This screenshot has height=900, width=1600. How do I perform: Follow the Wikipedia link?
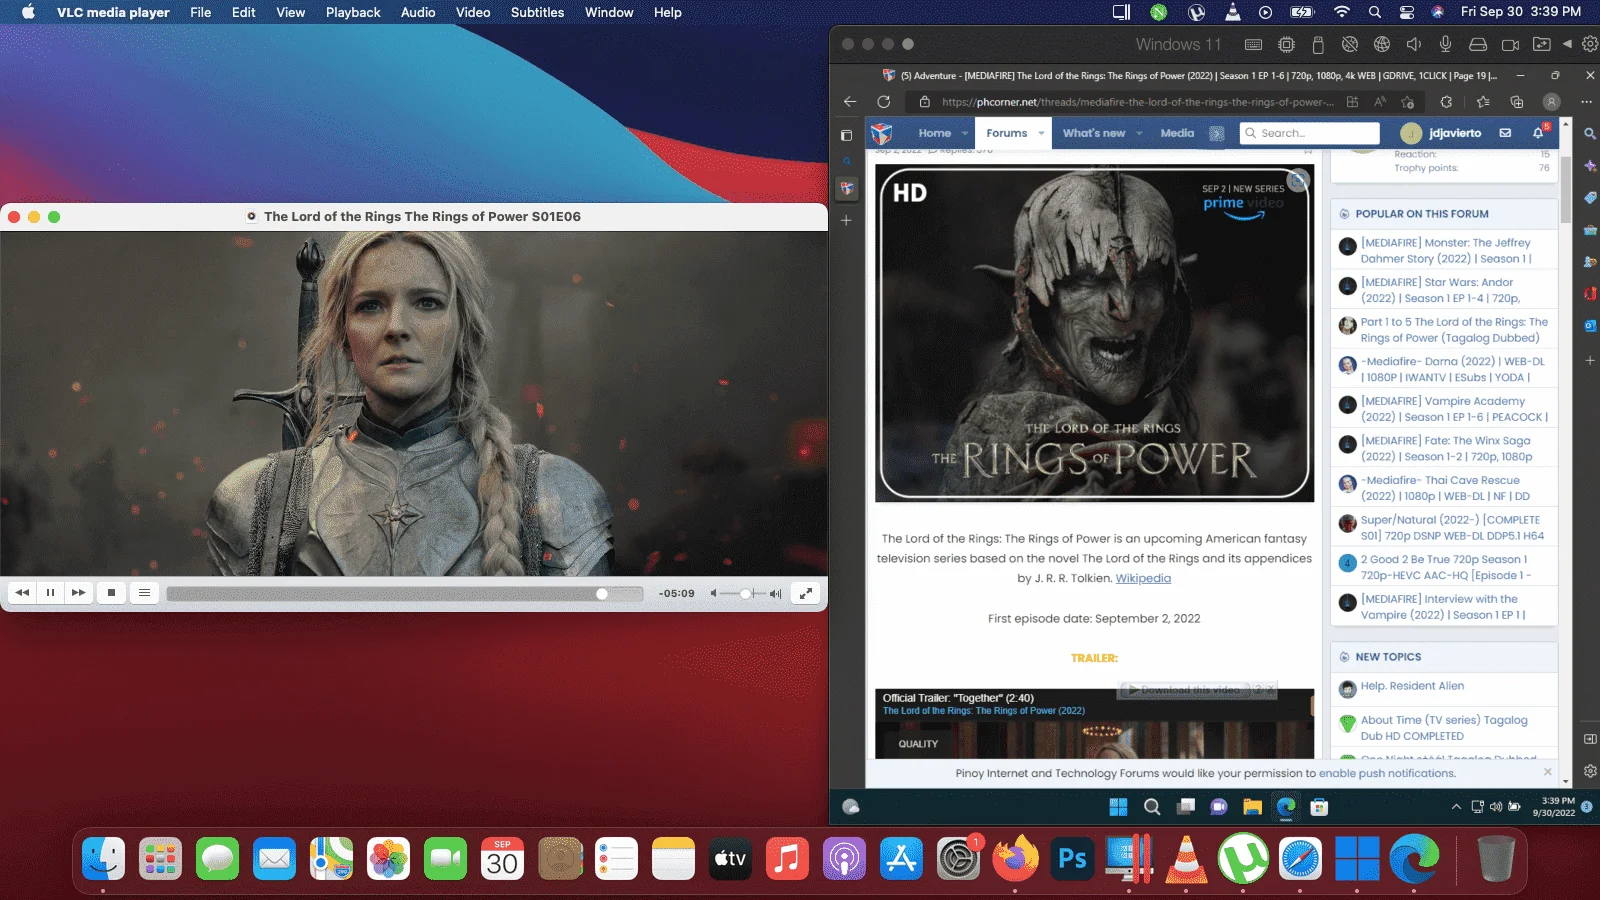[x=1143, y=578]
